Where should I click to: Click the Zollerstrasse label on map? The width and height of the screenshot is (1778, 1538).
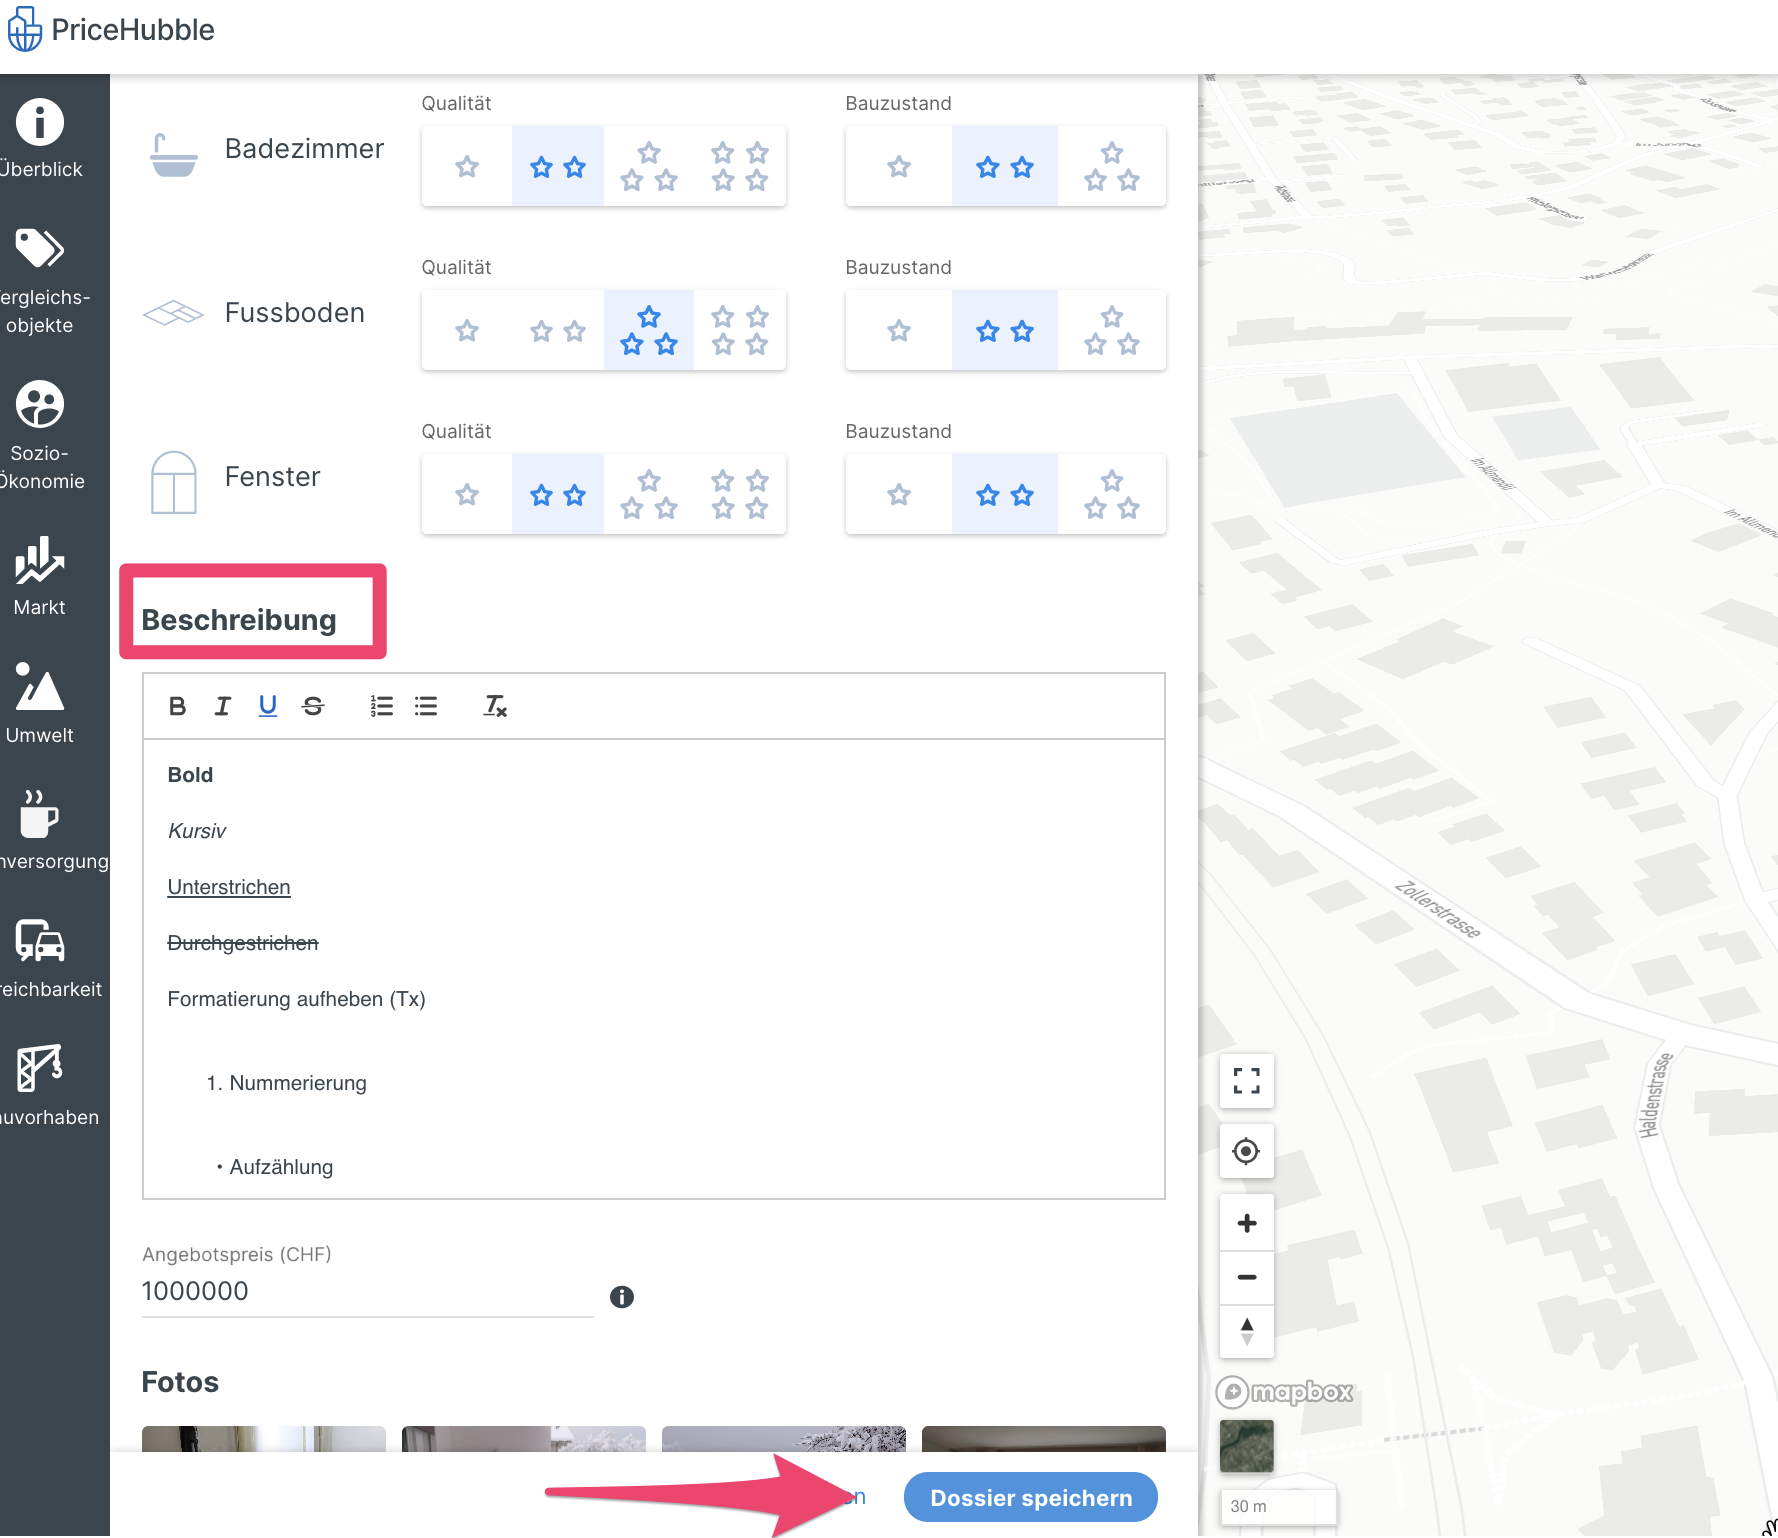coord(1438,909)
